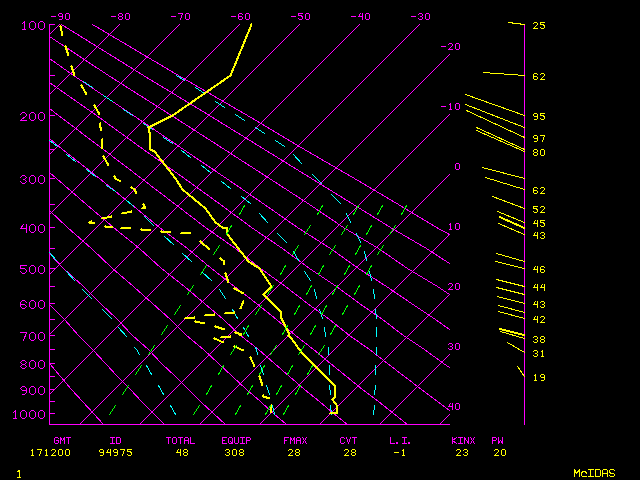Select the FMAX header label
The image size is (640, 480).
(x=295, y=440)
